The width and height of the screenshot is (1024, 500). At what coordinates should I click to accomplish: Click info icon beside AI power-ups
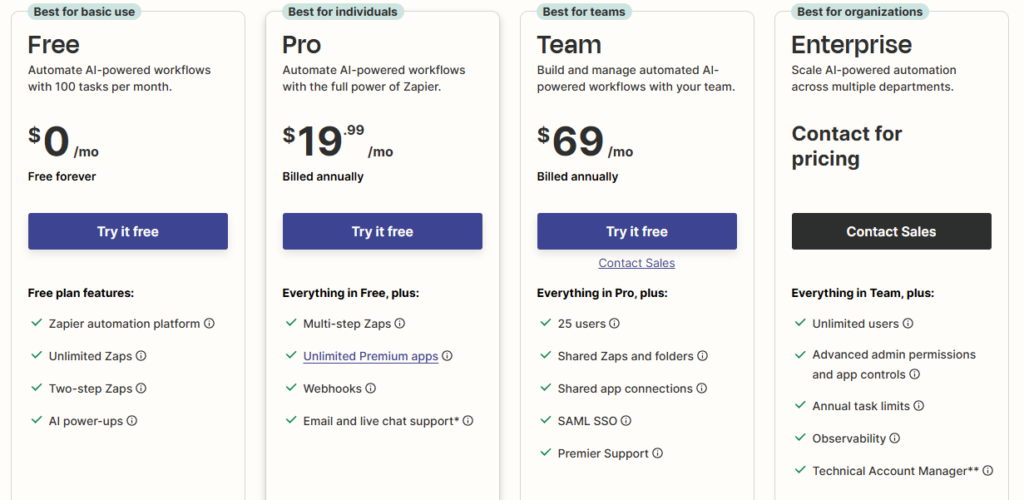[132, 421]
